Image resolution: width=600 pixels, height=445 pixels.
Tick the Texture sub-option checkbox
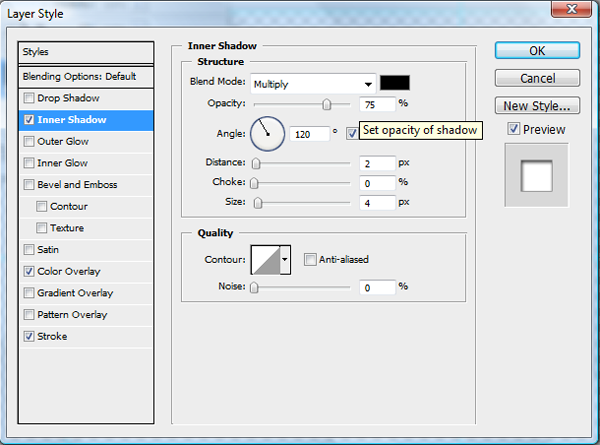click(x=41, y=228)
